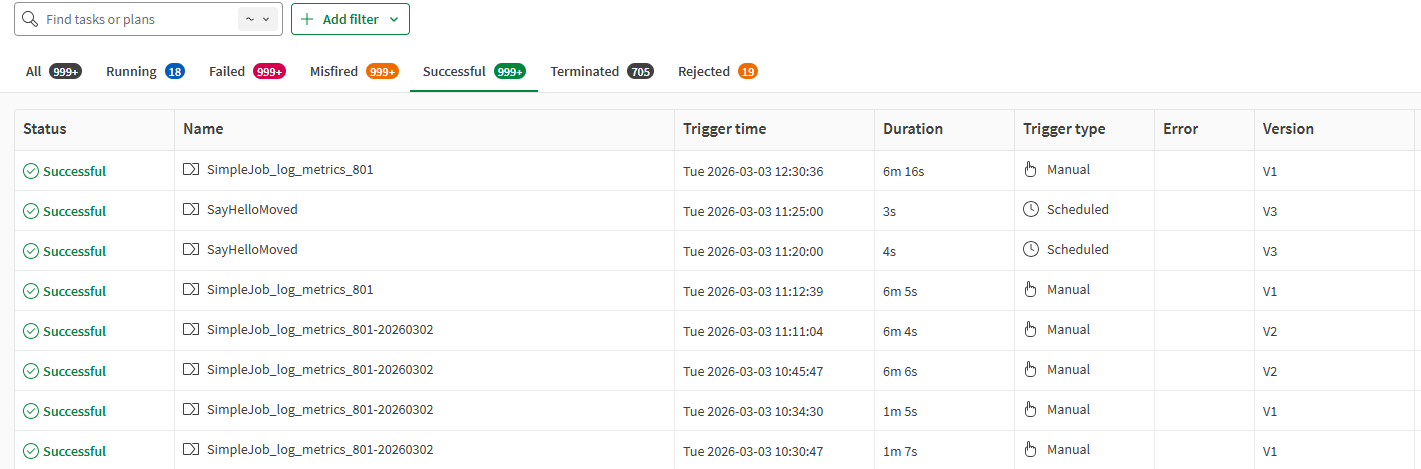Click the plus icon in Add filter
Image resolution: width=1421 pixels, height=469 pixels.
306,19
